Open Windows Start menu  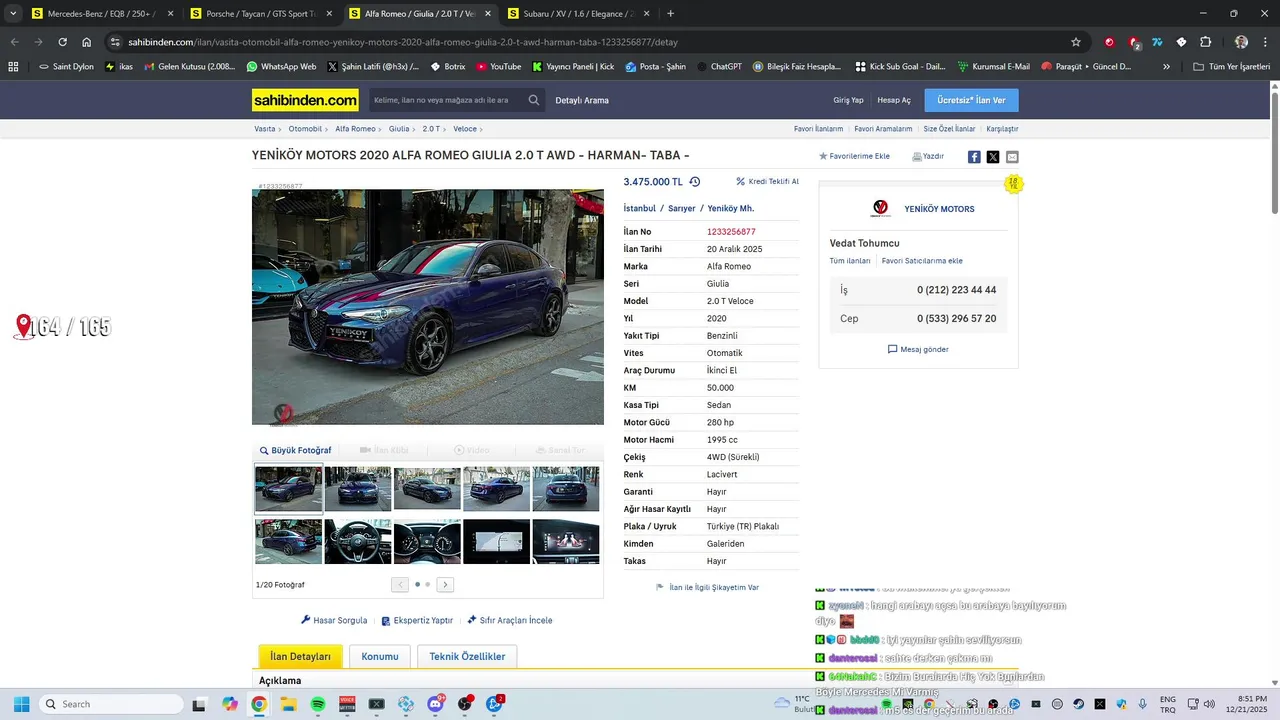pos(21,704)
